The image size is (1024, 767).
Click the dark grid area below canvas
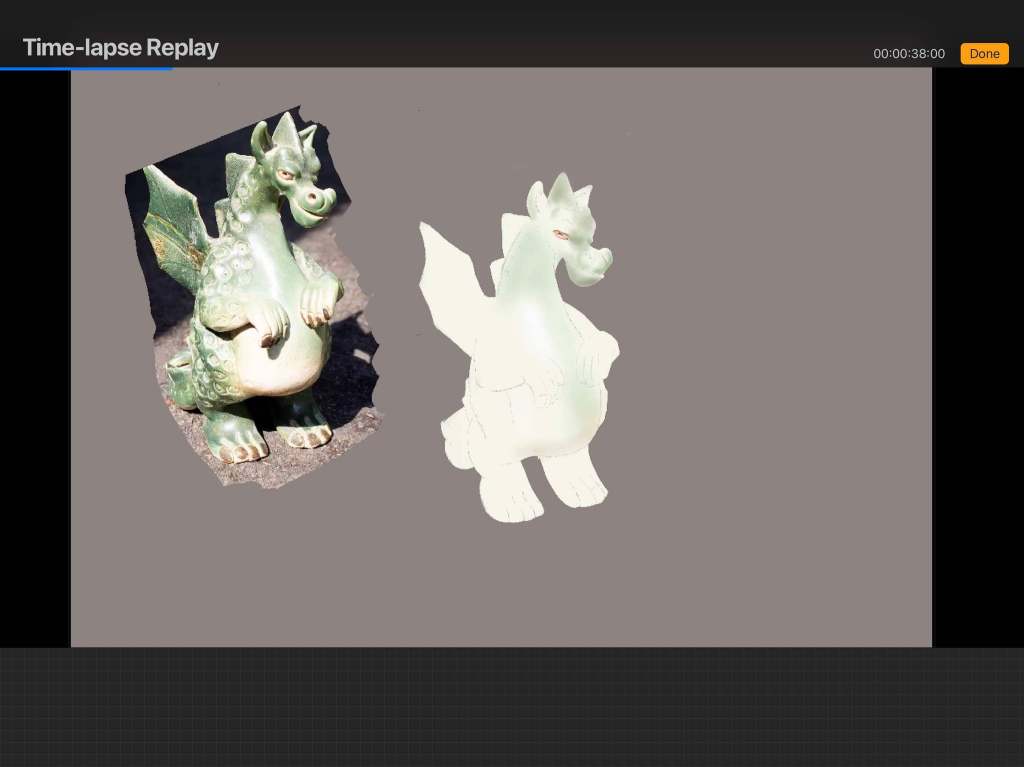(512, 707)
